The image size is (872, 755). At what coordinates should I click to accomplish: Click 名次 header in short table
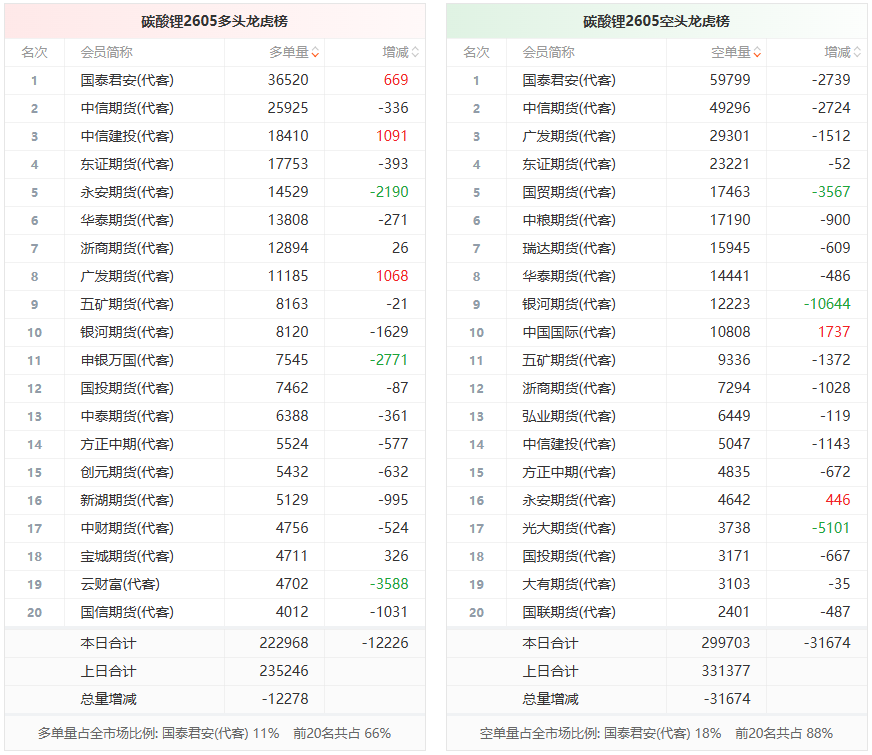[476, 53]
